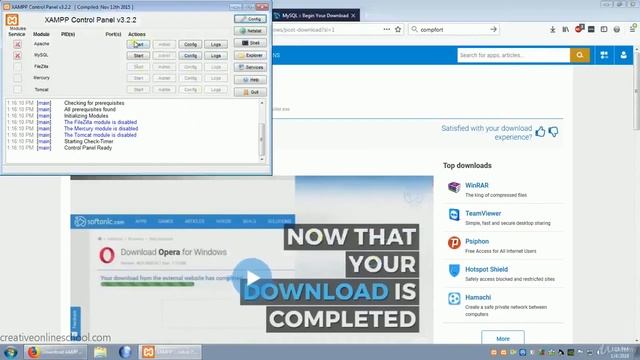This screenshot has width=640, height=360.
Task: Click the XAMPP logo icon in control panel
Action: click(x=12, y=20)
